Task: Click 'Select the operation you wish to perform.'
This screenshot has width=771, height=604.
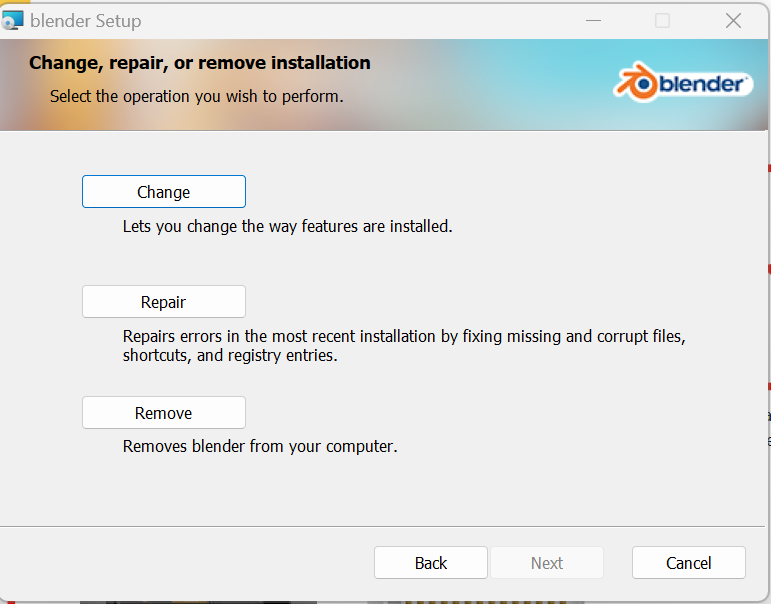Action: click(x=197, y=96)
